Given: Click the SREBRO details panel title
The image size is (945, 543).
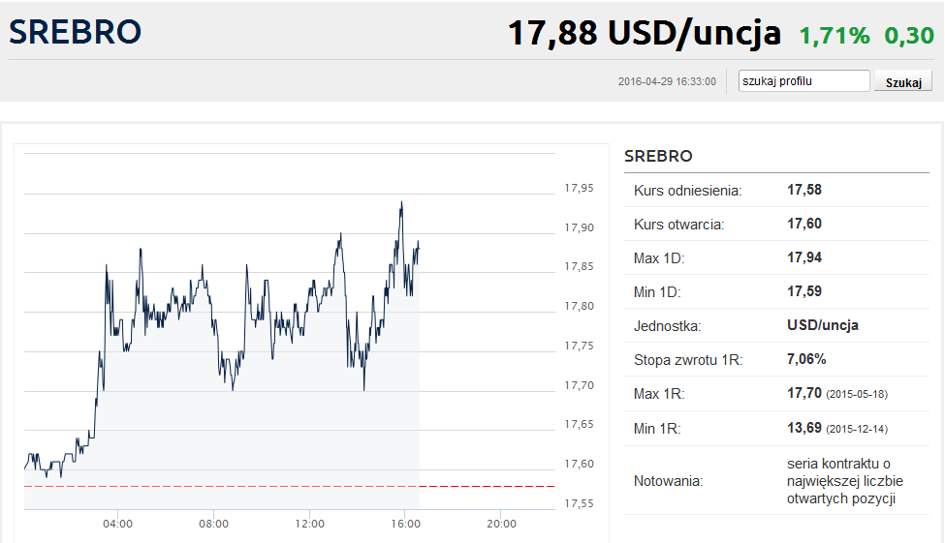Looking at the screenshot, I should (658, 156).
